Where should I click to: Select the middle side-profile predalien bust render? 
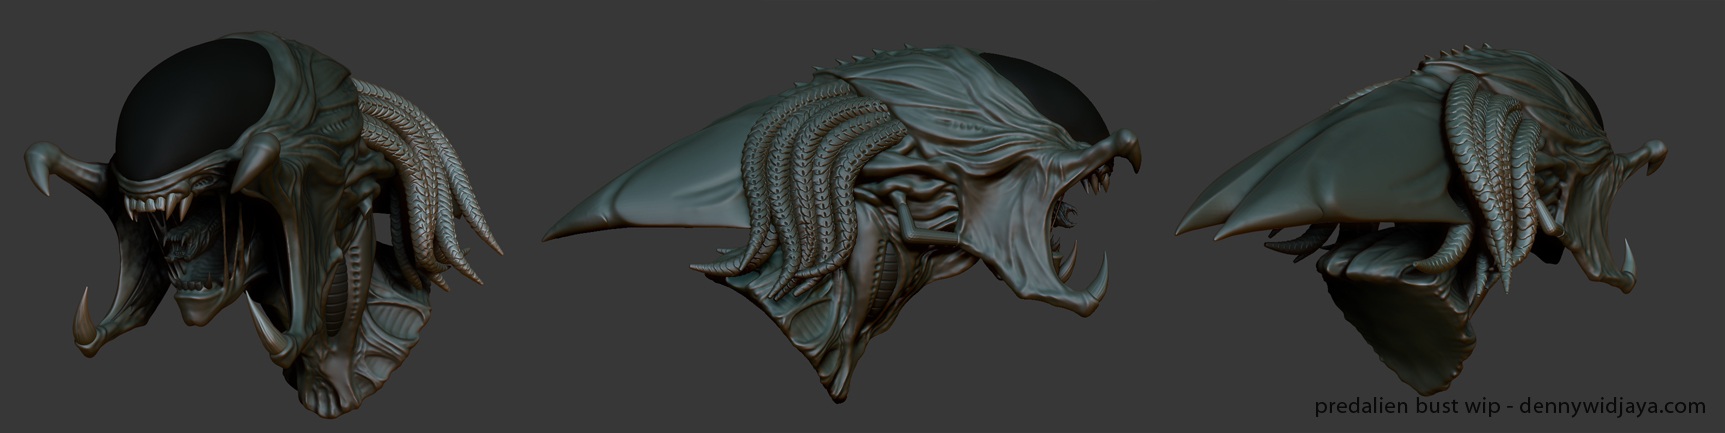(x=842, y=222)
